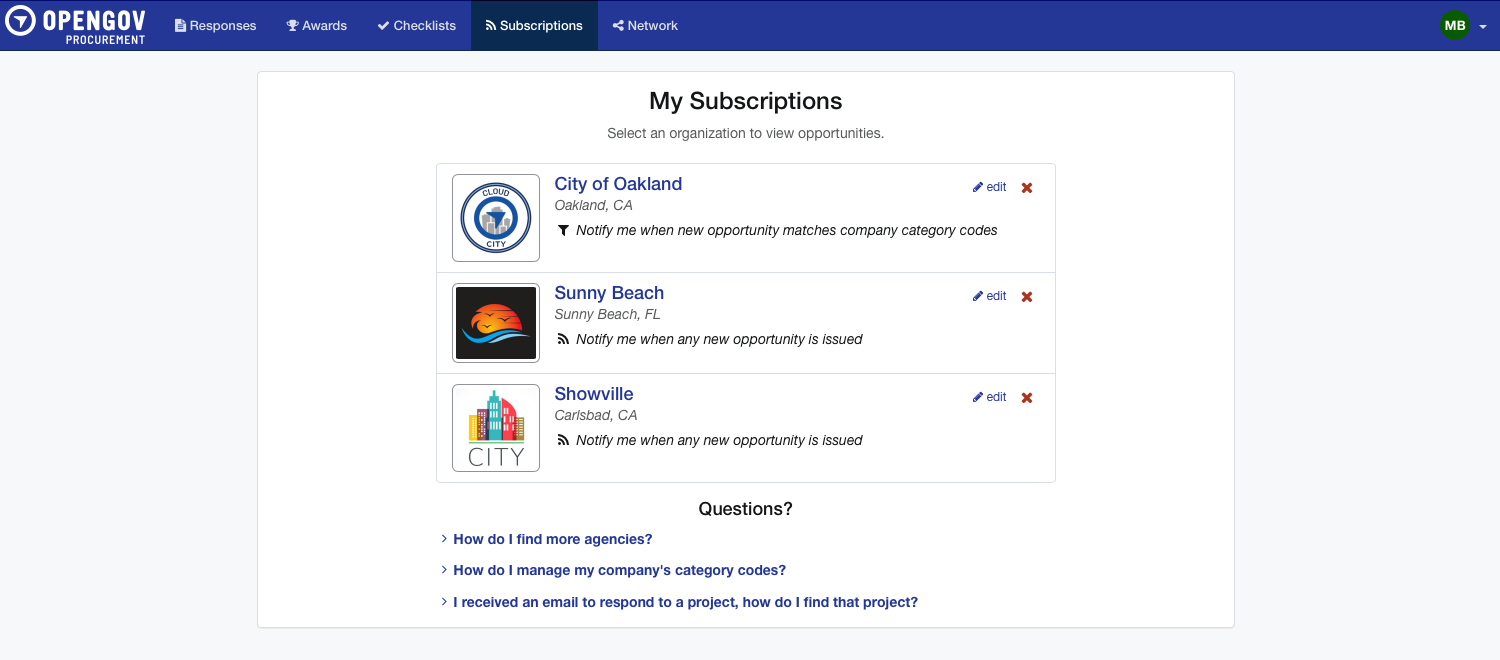The image size is (1500, 660).
Task: Expand "How do I find more agencies?"
Action: (x=552, y=539)
